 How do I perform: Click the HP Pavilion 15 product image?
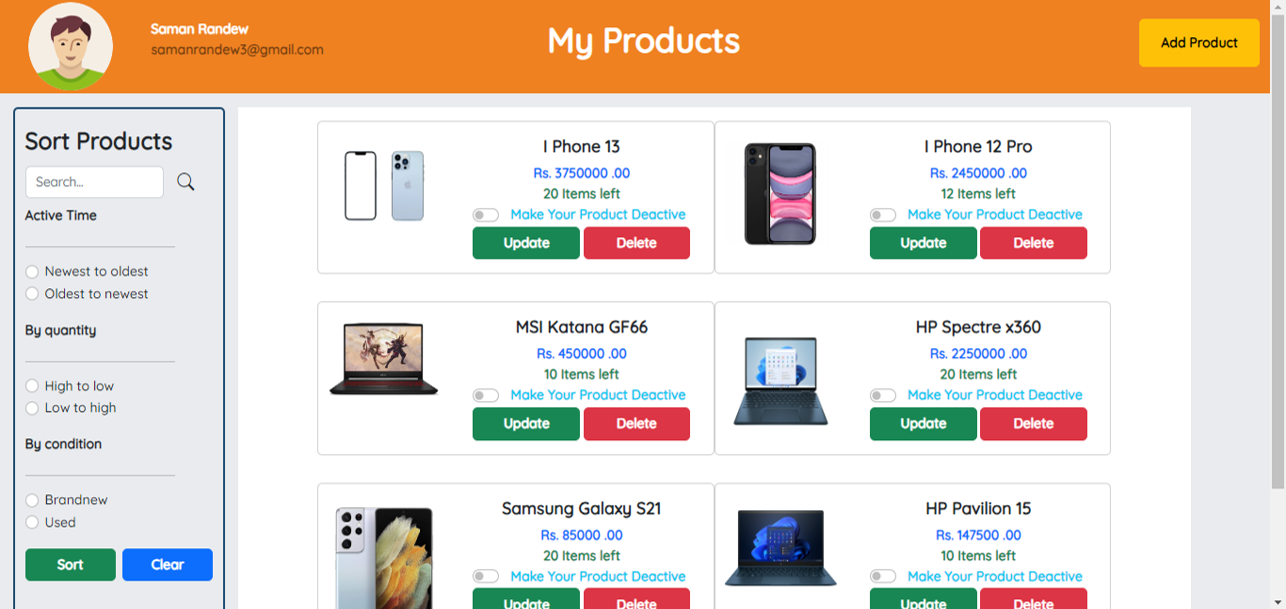tap(780, 548)
